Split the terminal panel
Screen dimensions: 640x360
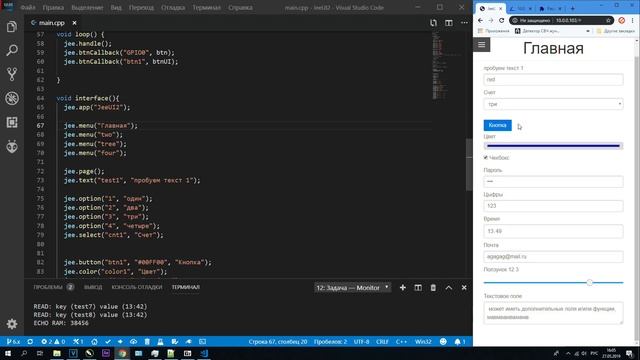[x=418, y=288]
